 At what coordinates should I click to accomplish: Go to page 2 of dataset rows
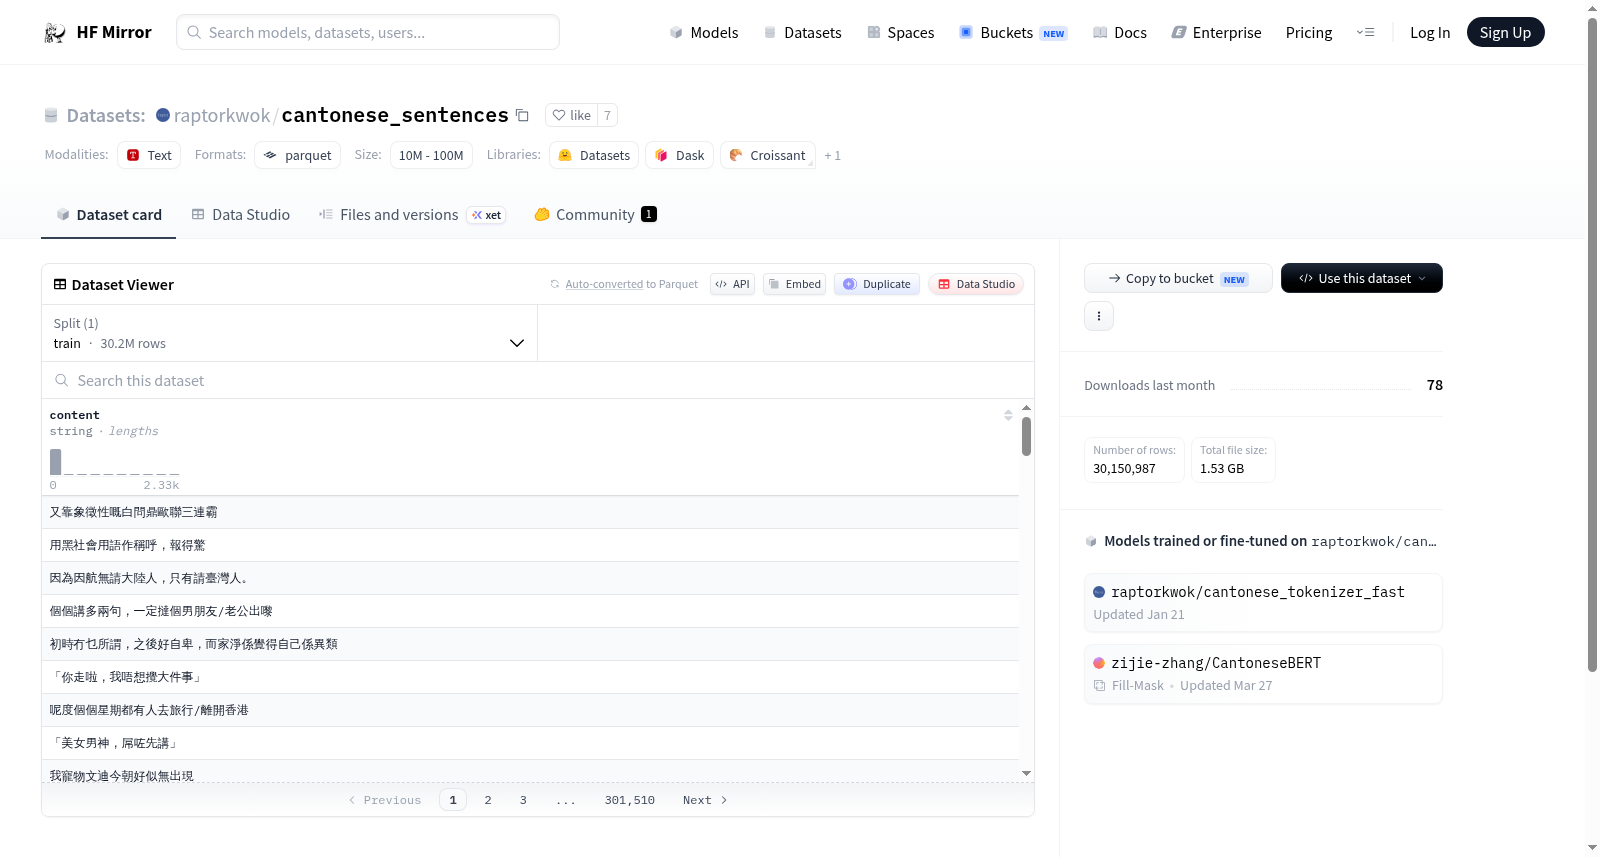[488, 801]
